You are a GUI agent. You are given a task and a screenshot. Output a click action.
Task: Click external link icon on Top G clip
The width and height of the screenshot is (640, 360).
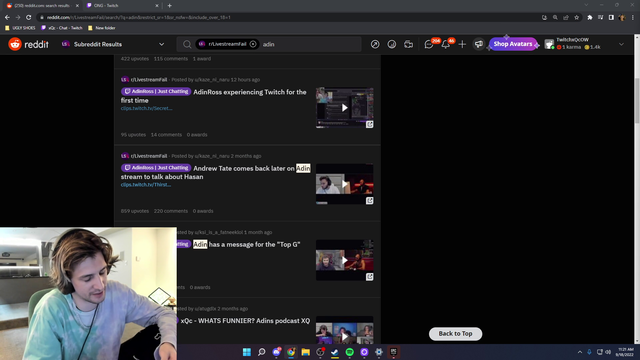(369, 277)
